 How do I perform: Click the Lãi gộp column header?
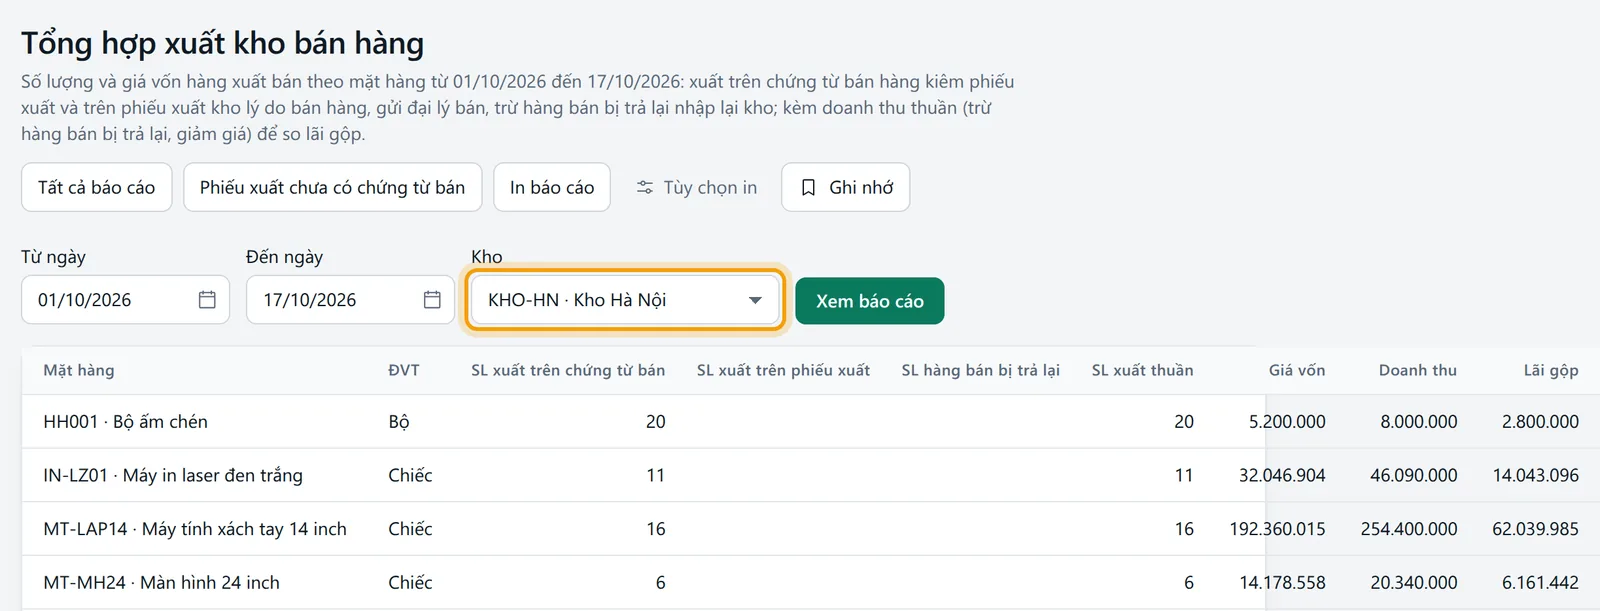click(x=1551, y=370)
